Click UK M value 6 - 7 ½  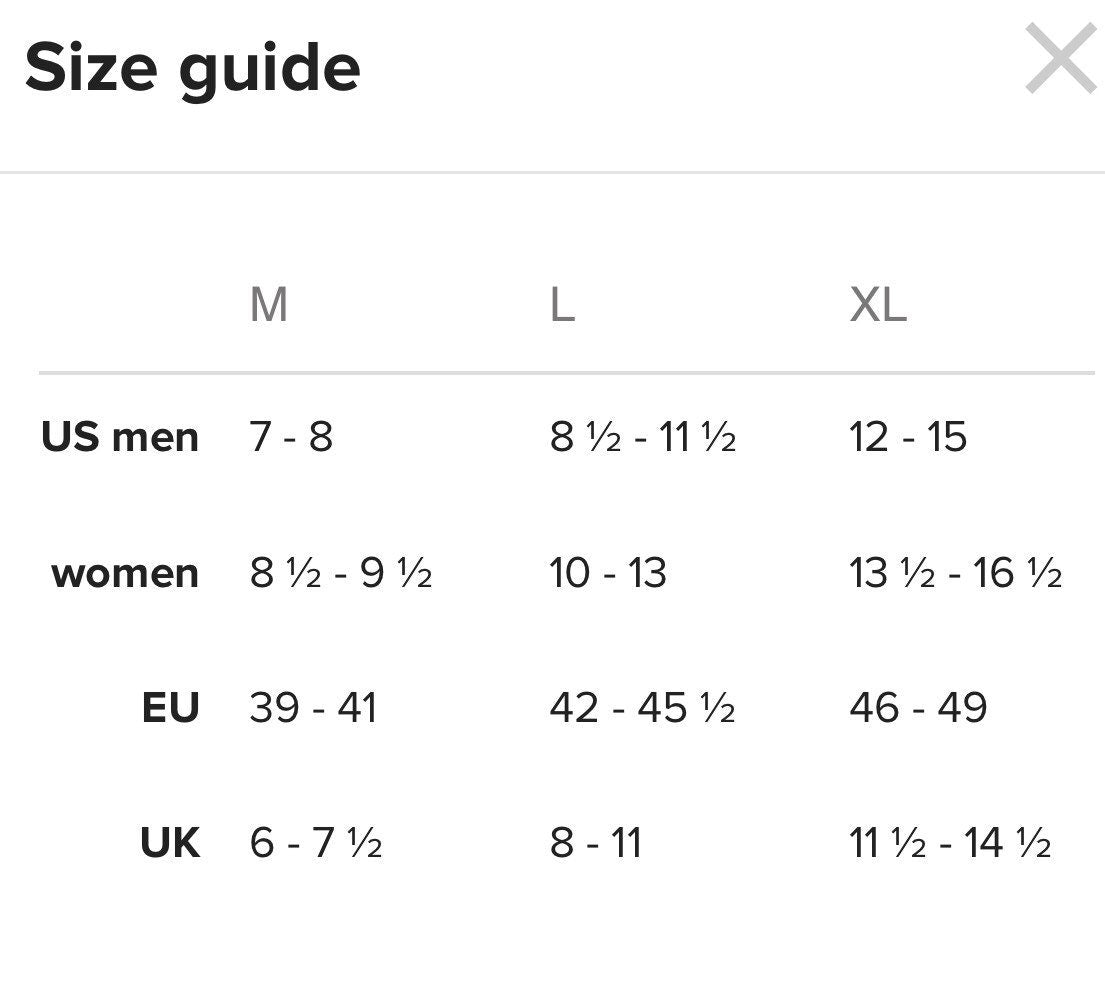pos(316,842)
